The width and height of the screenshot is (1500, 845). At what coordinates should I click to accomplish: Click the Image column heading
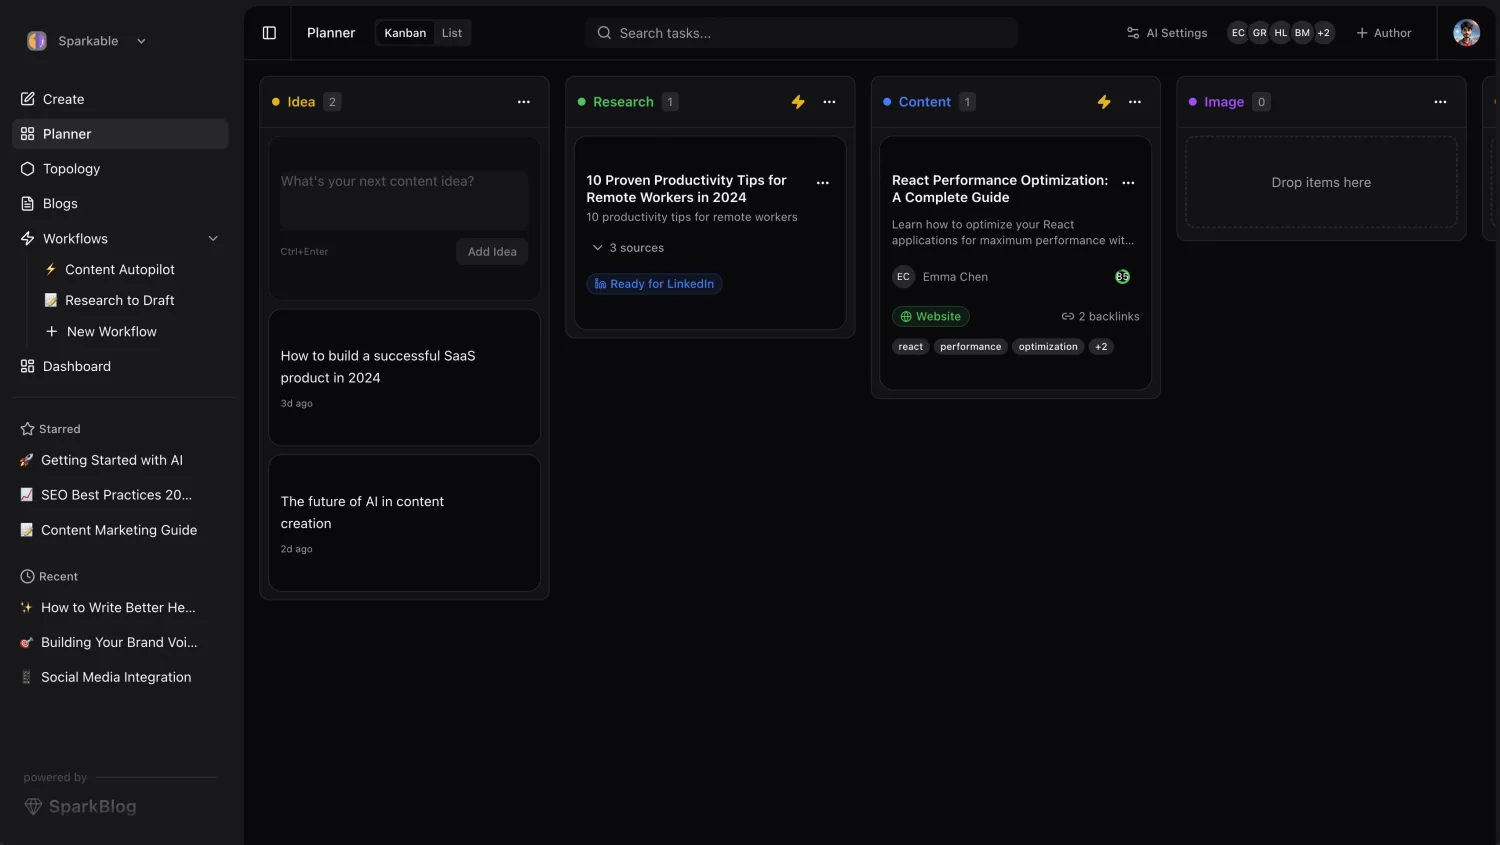[x=1224, y=102]
